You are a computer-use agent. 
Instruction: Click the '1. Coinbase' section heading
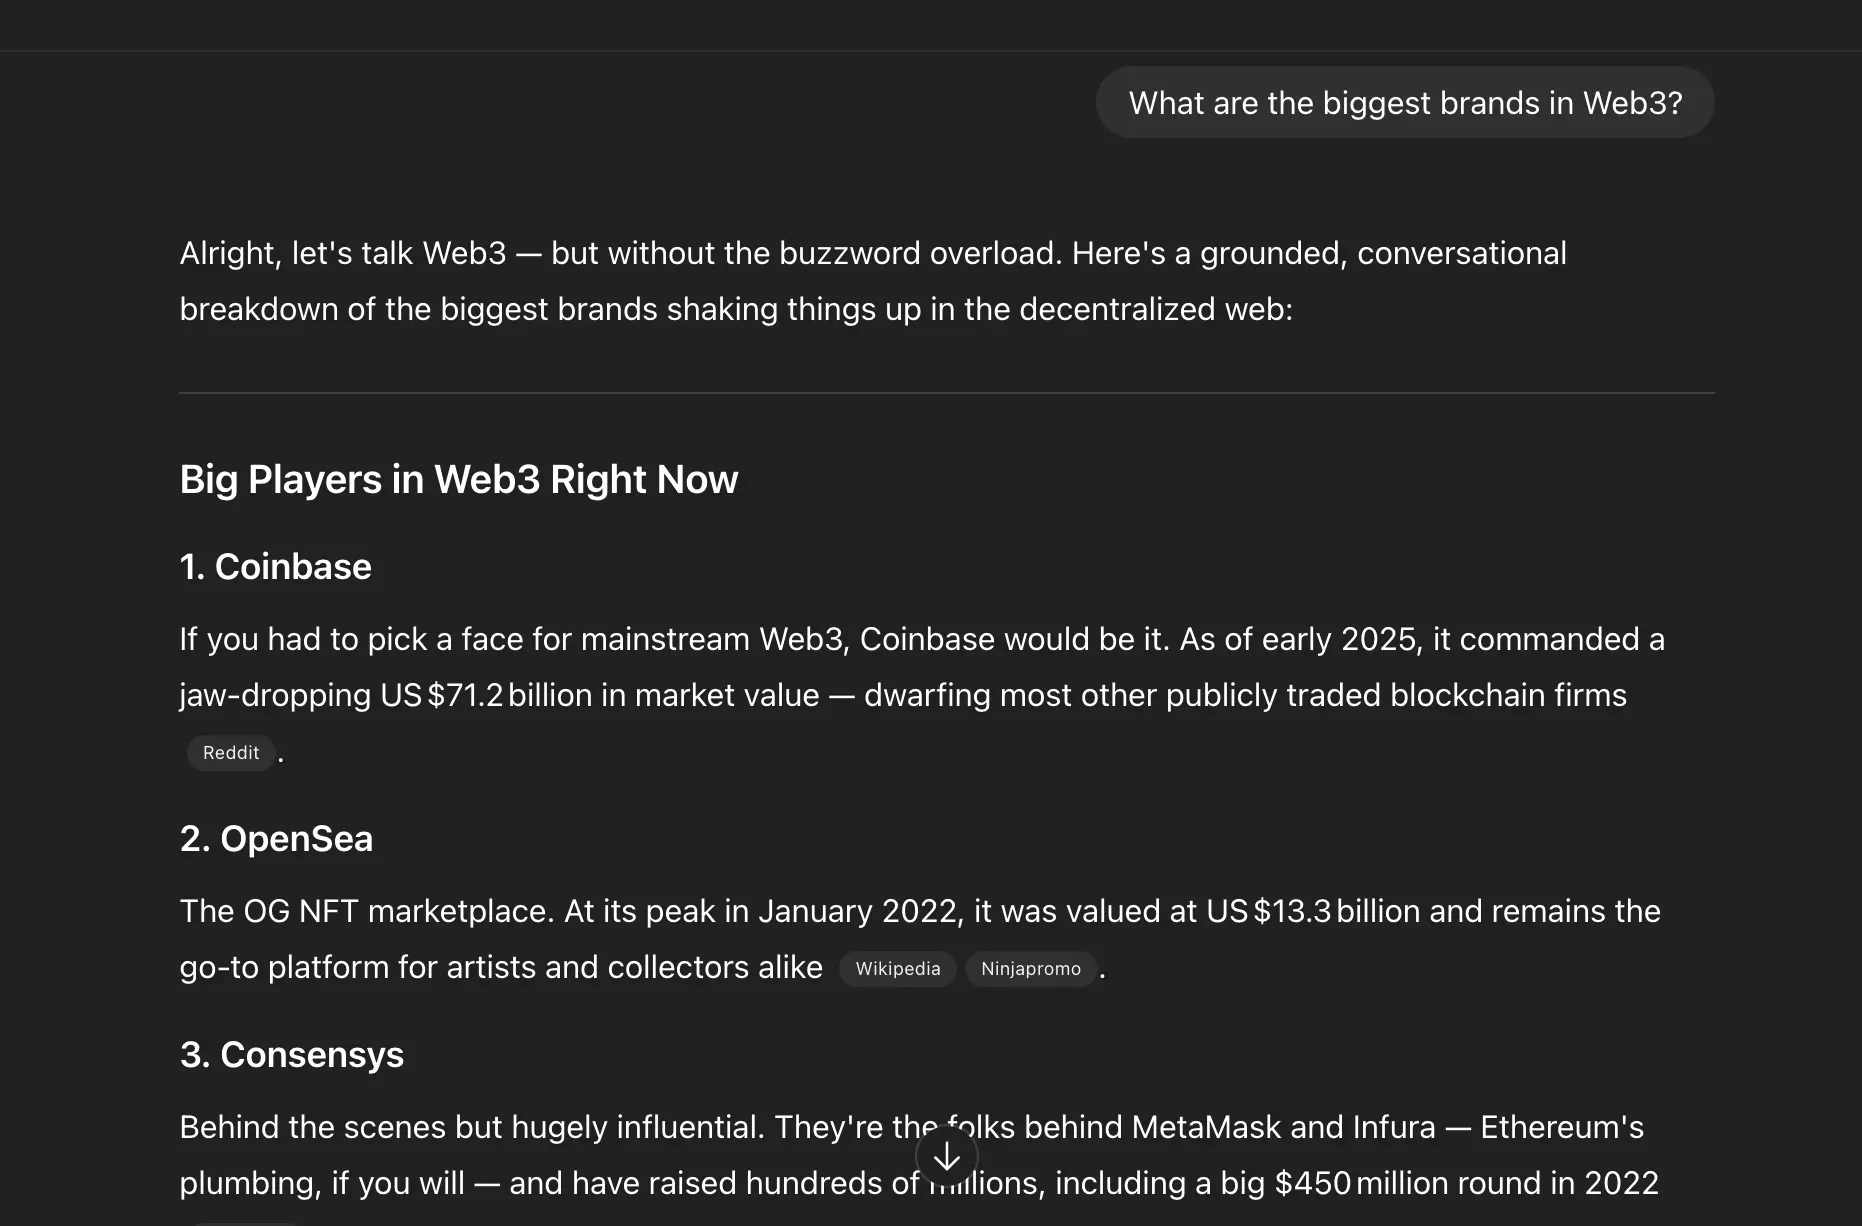275,566
